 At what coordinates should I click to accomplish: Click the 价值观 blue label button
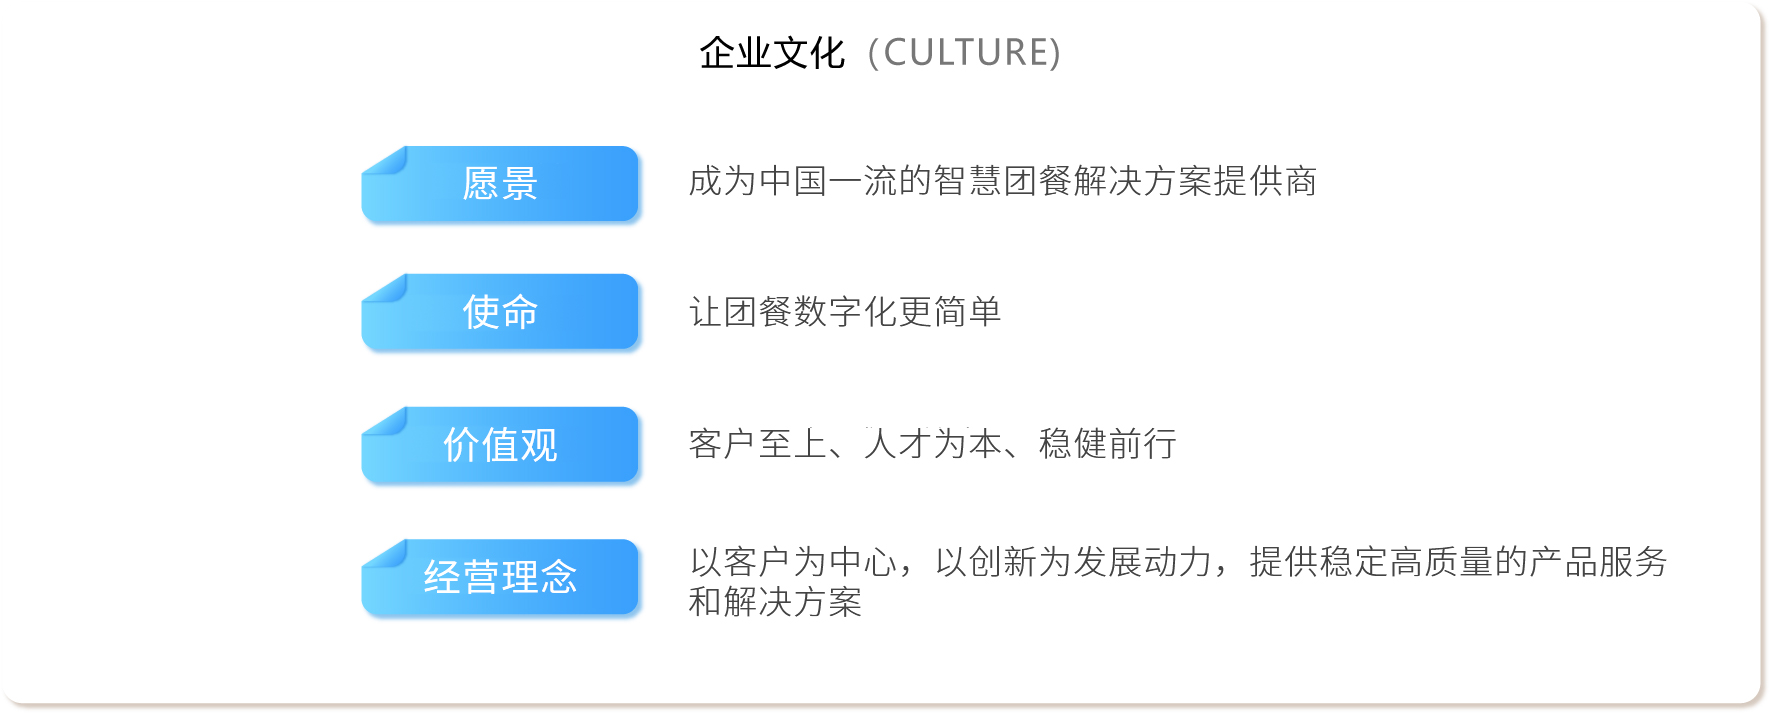(x=500, y=445)
